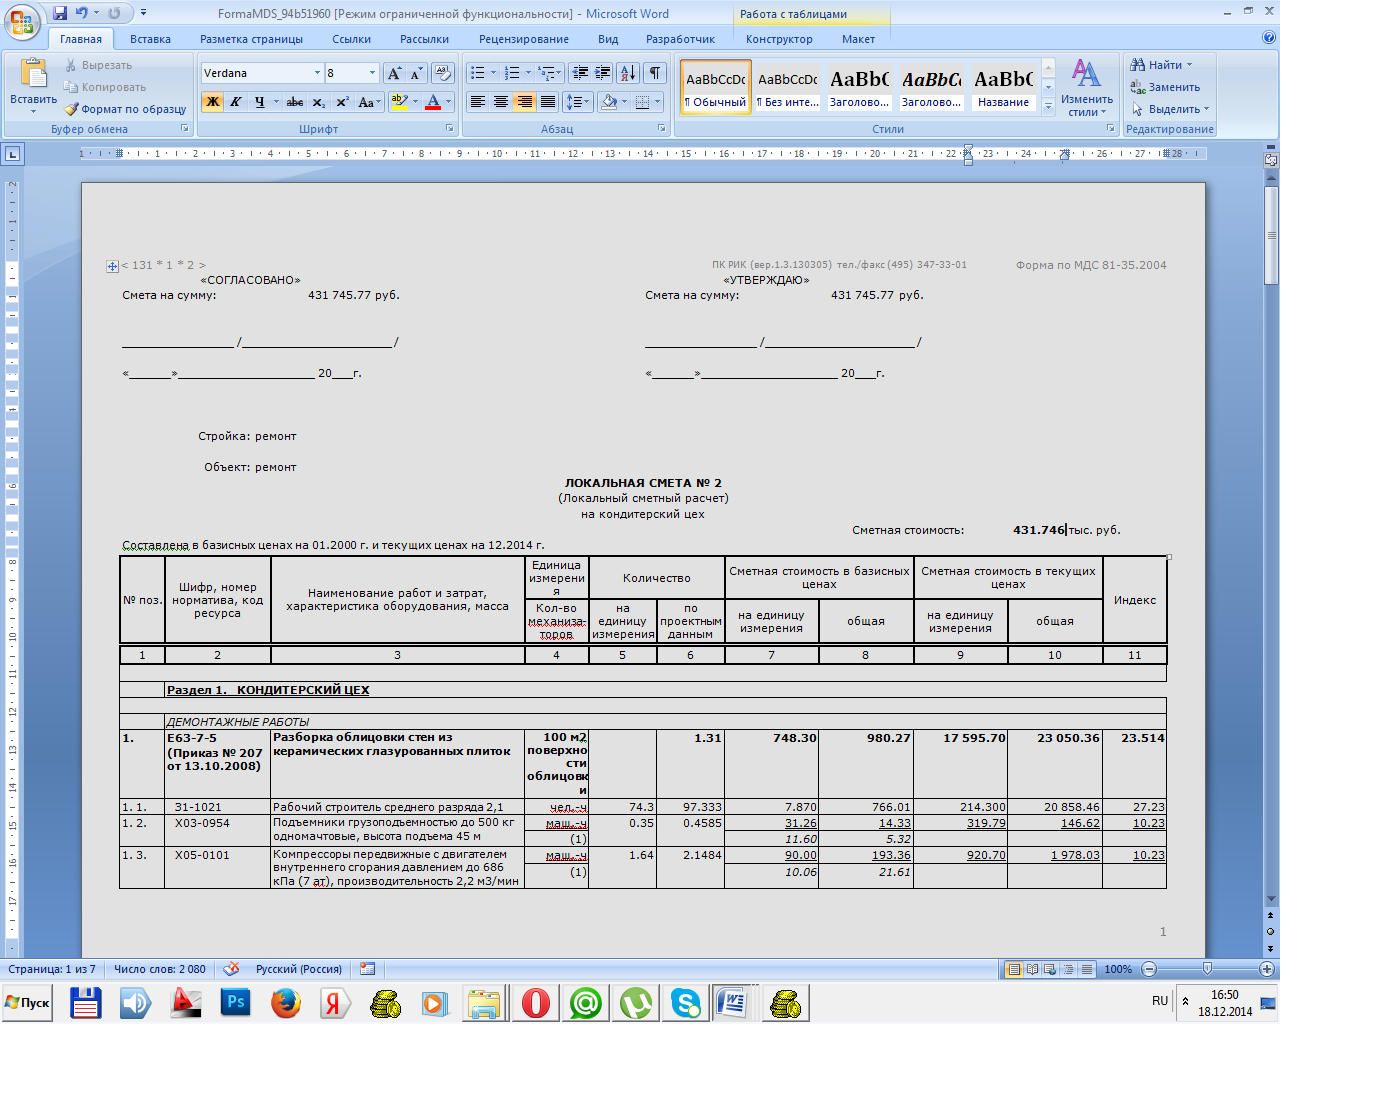This screenshot has width=1381, height=1104.
Task: Click the zoom slider handle
Action: click(x=1207, y=969)
